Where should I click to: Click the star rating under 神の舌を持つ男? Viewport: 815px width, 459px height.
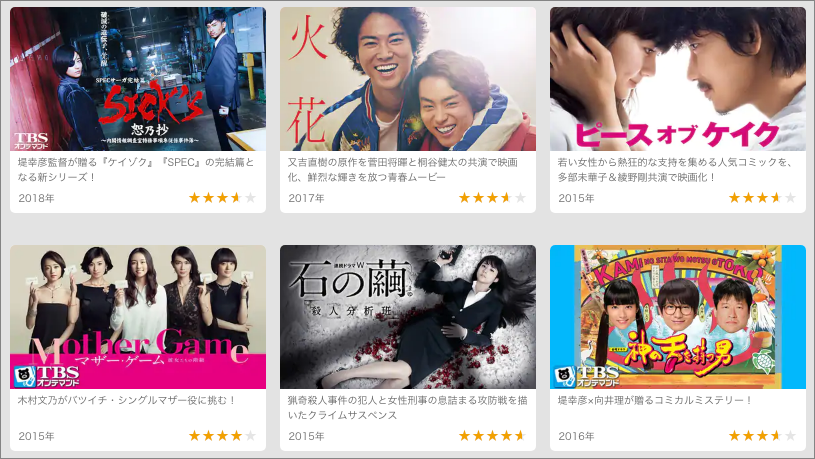[x=762, y=436]
